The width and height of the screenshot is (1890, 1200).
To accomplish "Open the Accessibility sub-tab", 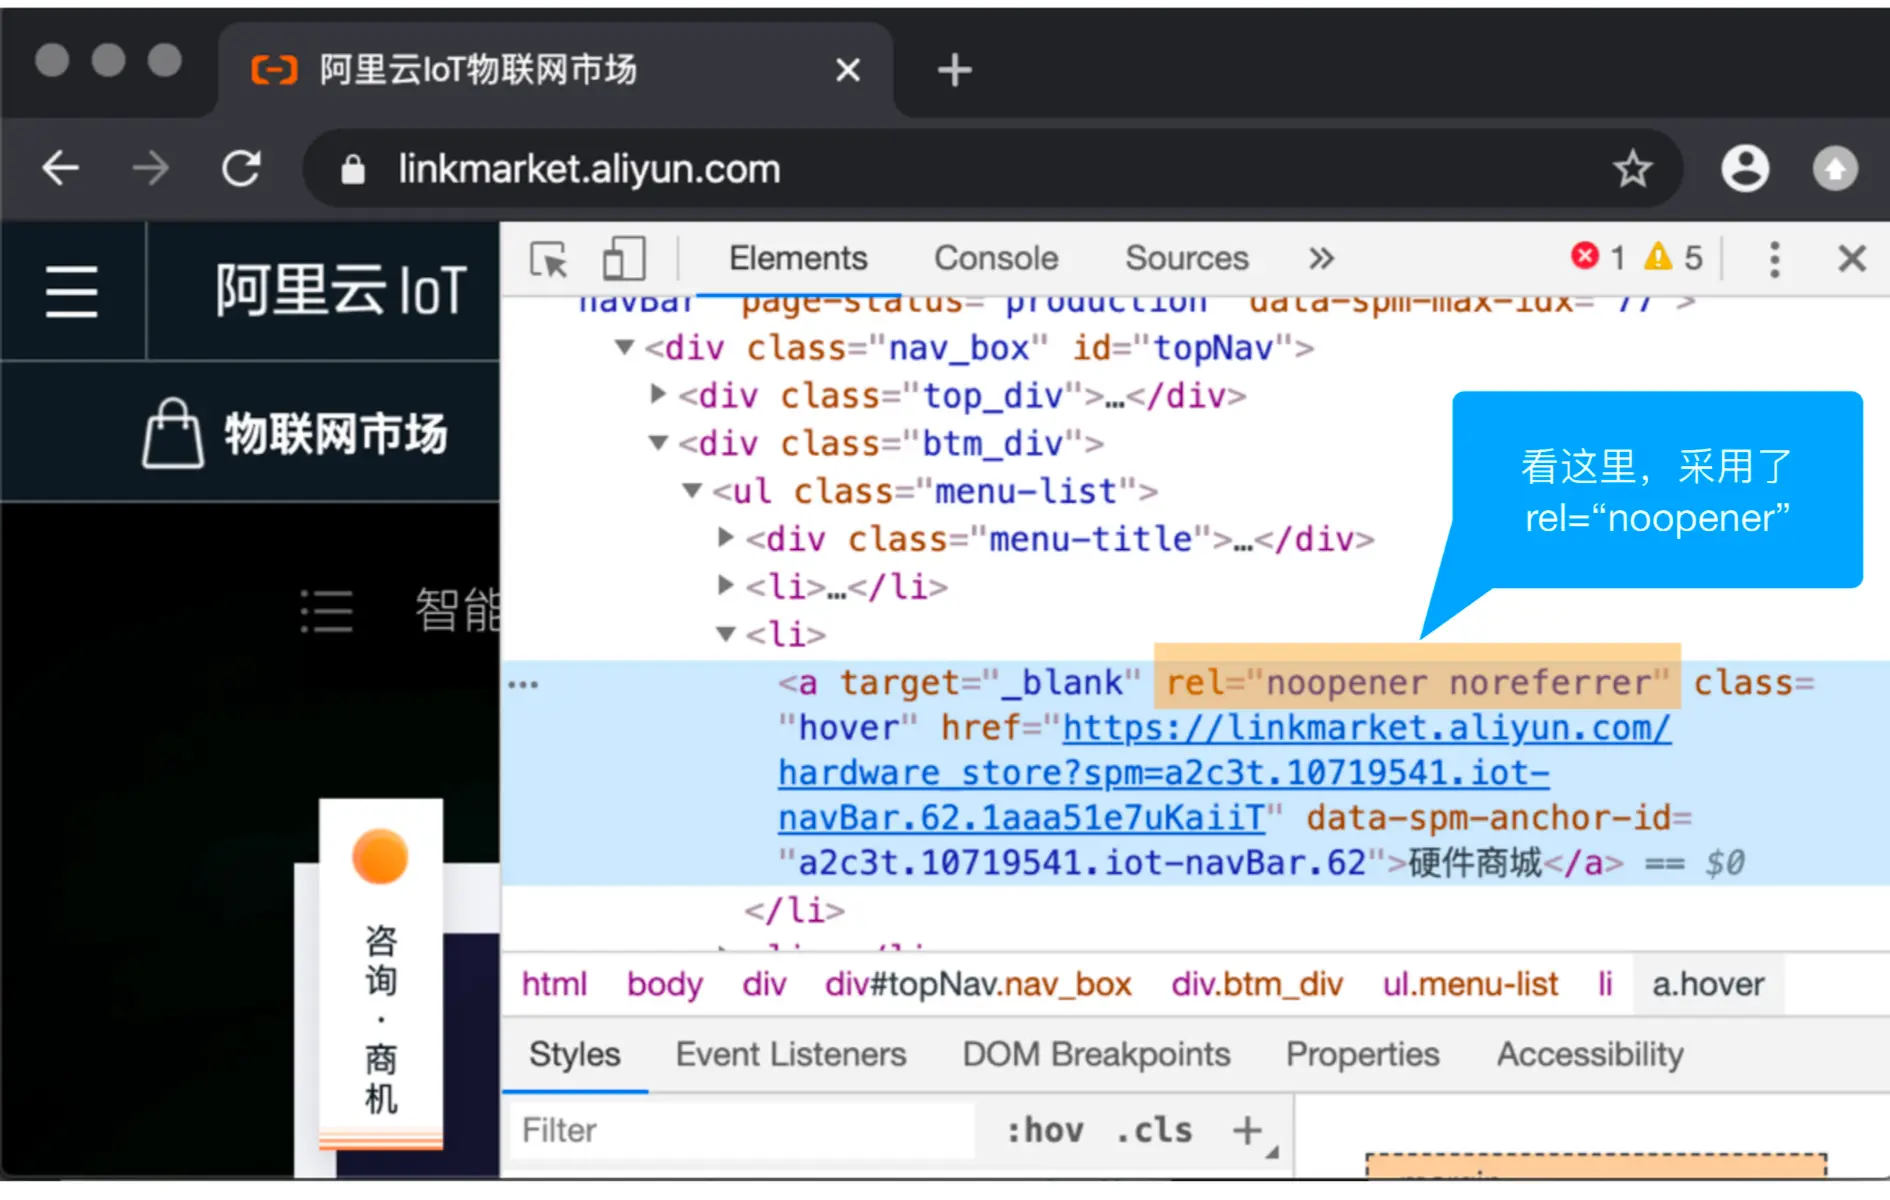I will pos(1590,1054).
